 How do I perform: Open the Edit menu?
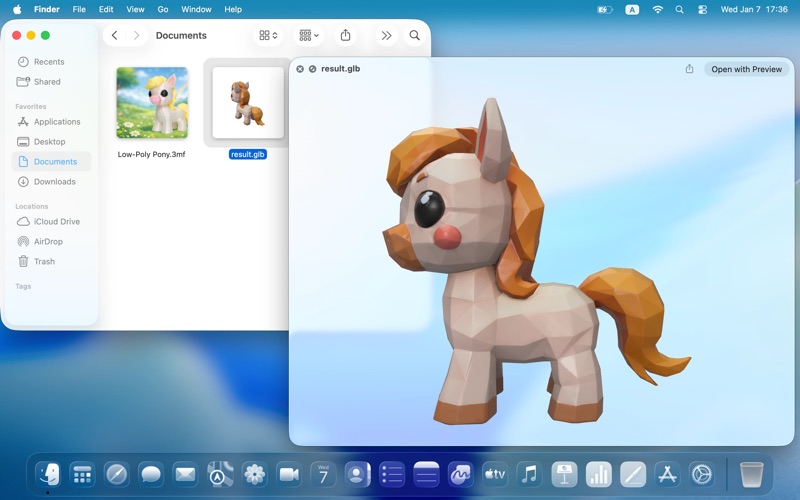point(106,9)
